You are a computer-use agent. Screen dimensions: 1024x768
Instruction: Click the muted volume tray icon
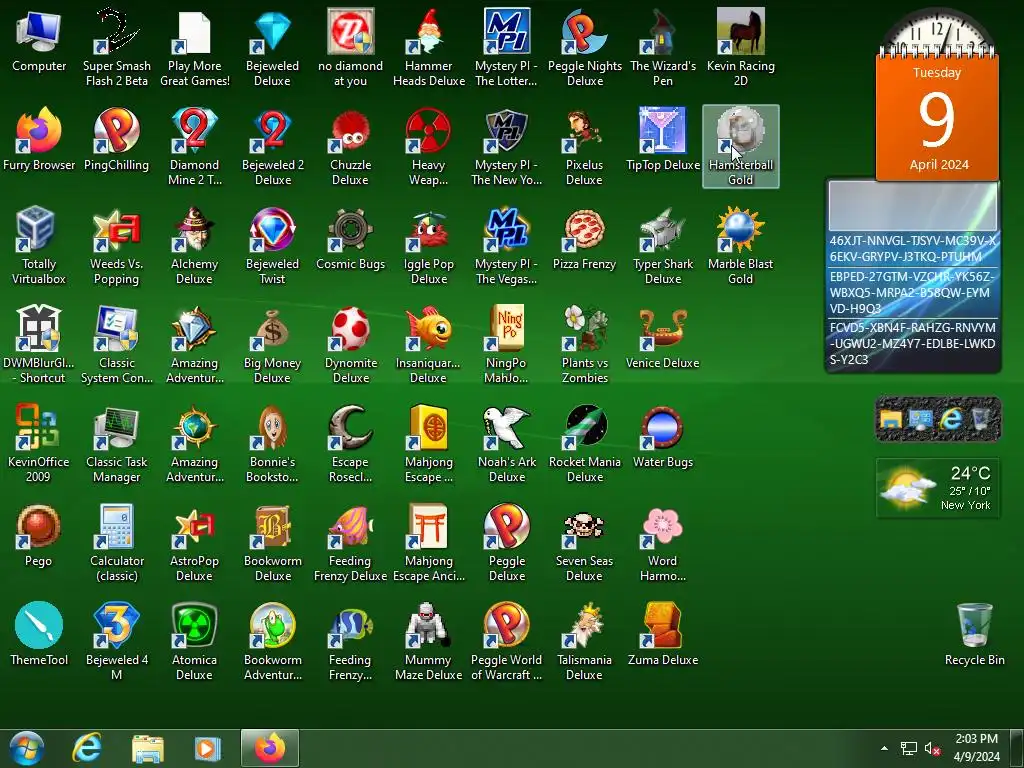pos(932,748)
